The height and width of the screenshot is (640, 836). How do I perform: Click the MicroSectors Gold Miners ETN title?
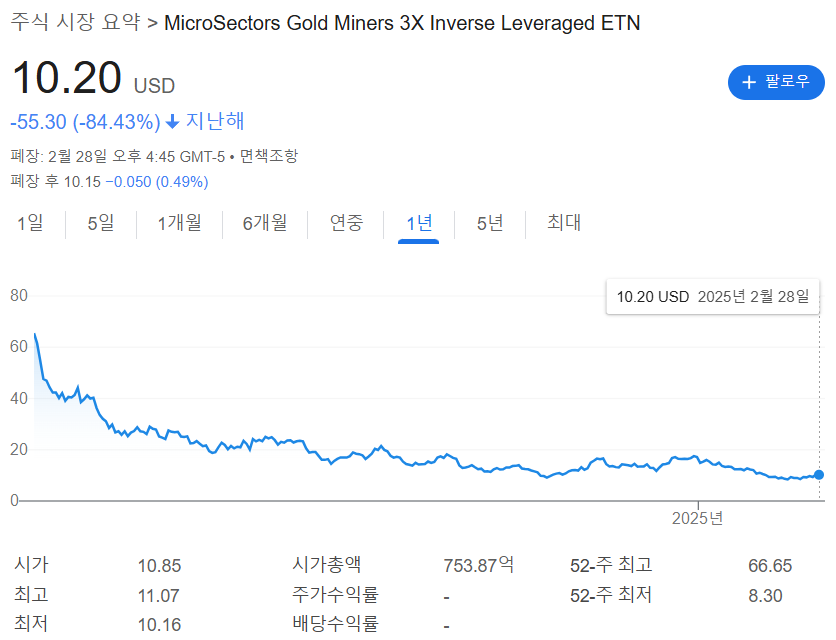point(402,23)
